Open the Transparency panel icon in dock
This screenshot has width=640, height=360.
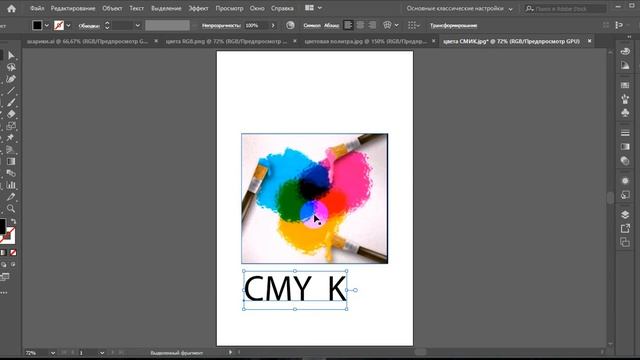click(x=625, y=160)
